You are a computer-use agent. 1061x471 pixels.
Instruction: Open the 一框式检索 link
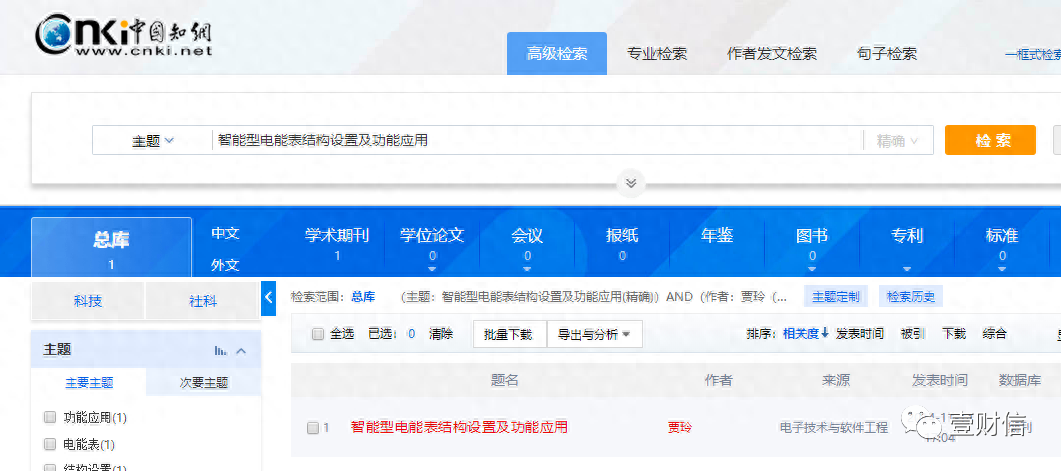coord(1033,55)
